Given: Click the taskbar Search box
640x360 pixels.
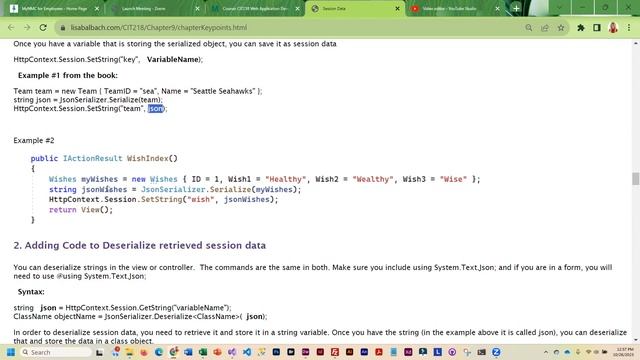Looking at the screenshot, I should [56, 352].
